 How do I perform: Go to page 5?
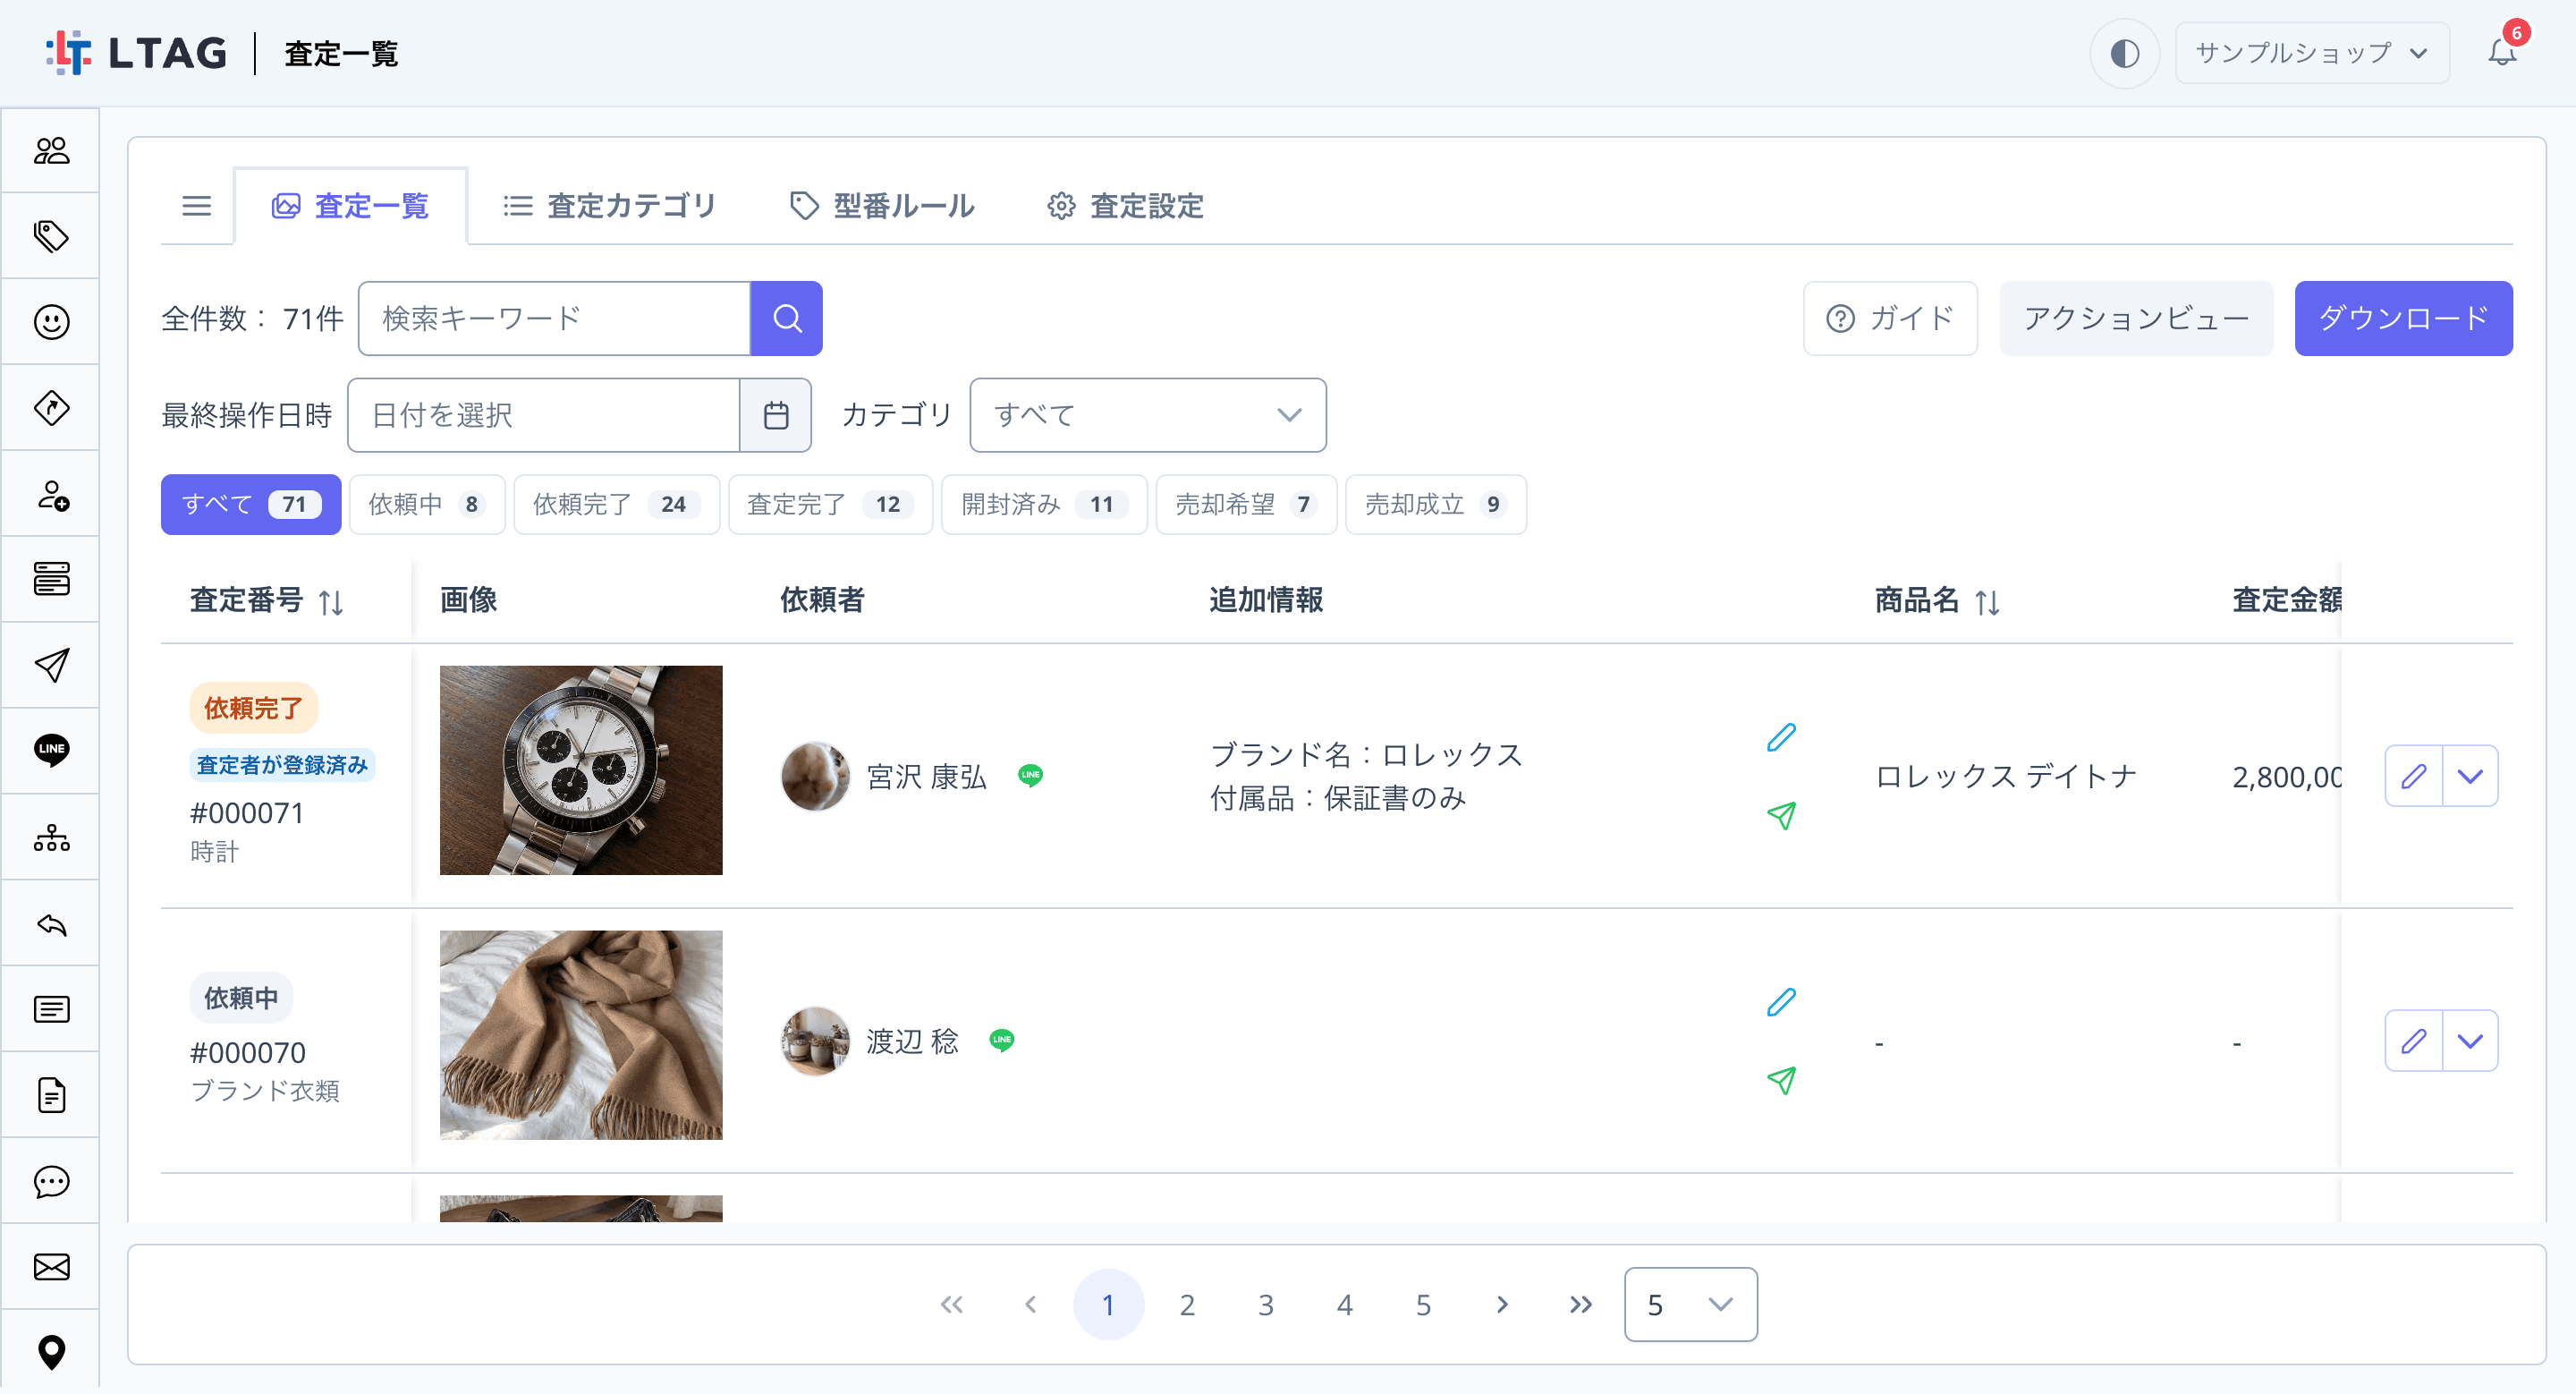click(1423, 1305)
